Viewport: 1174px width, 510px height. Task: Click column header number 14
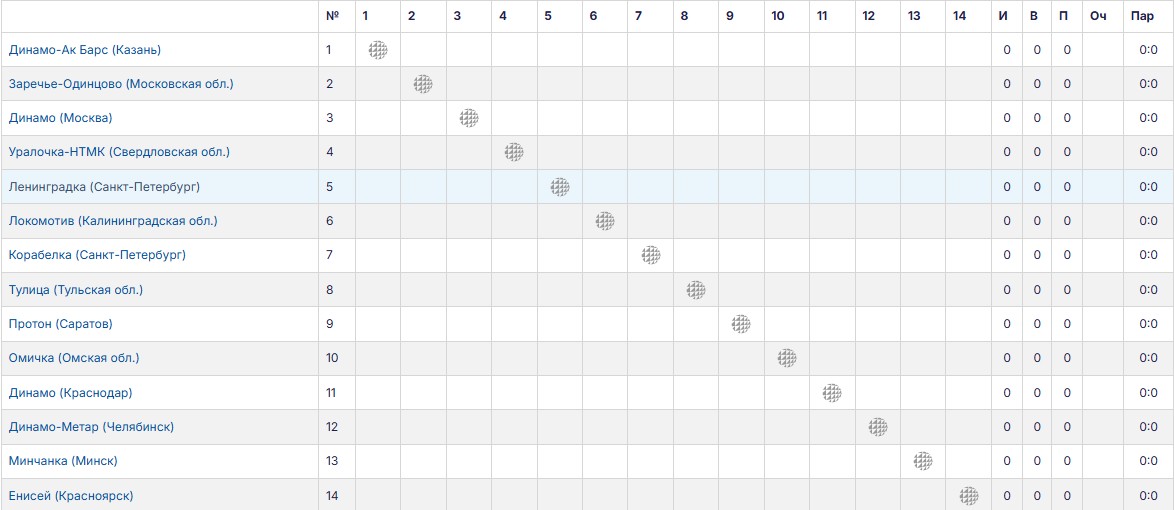960,16
